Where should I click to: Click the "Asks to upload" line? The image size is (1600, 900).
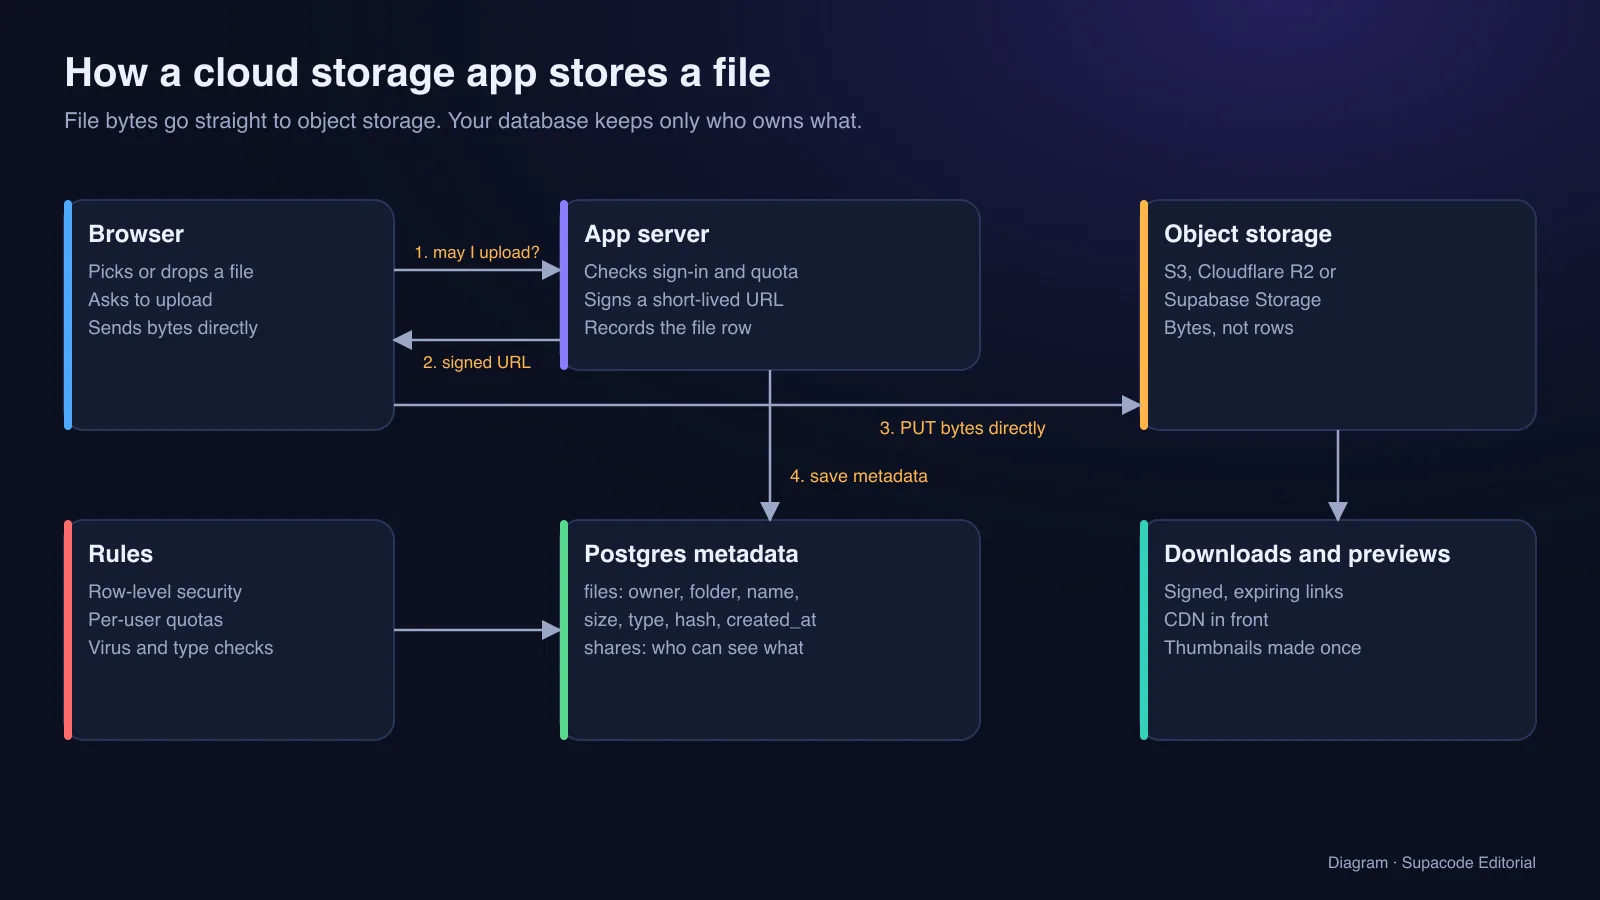[150, 300]
